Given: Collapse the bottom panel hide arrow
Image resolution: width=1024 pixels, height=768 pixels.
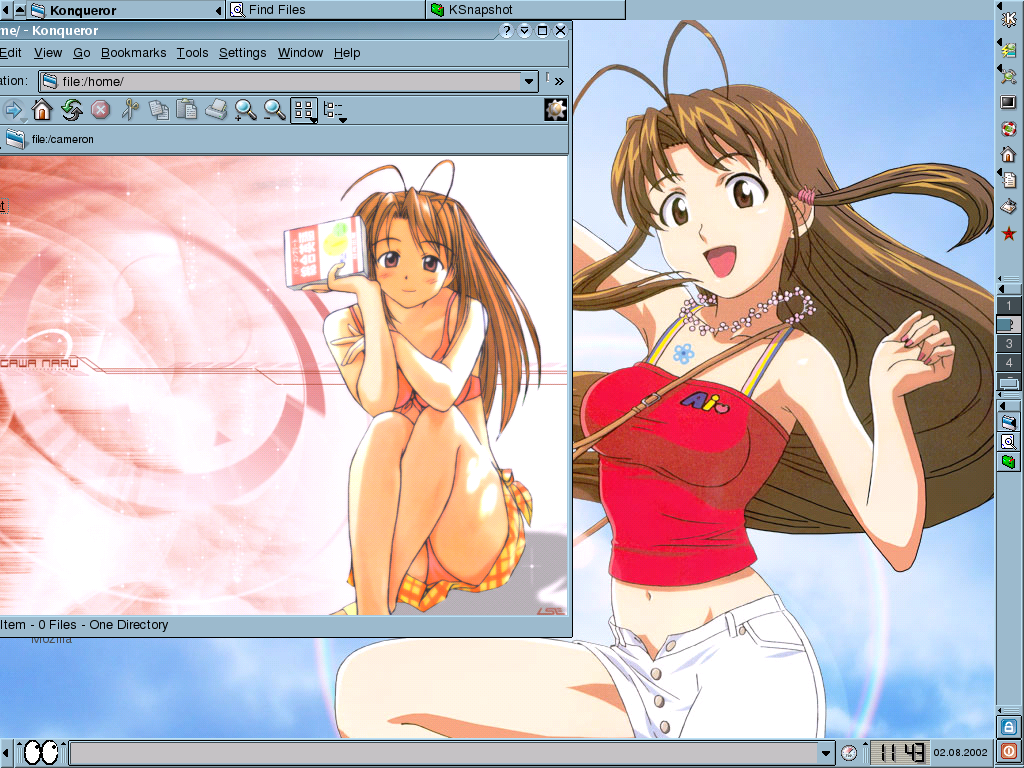Looking at the screenshot, I should pos(5,753).
